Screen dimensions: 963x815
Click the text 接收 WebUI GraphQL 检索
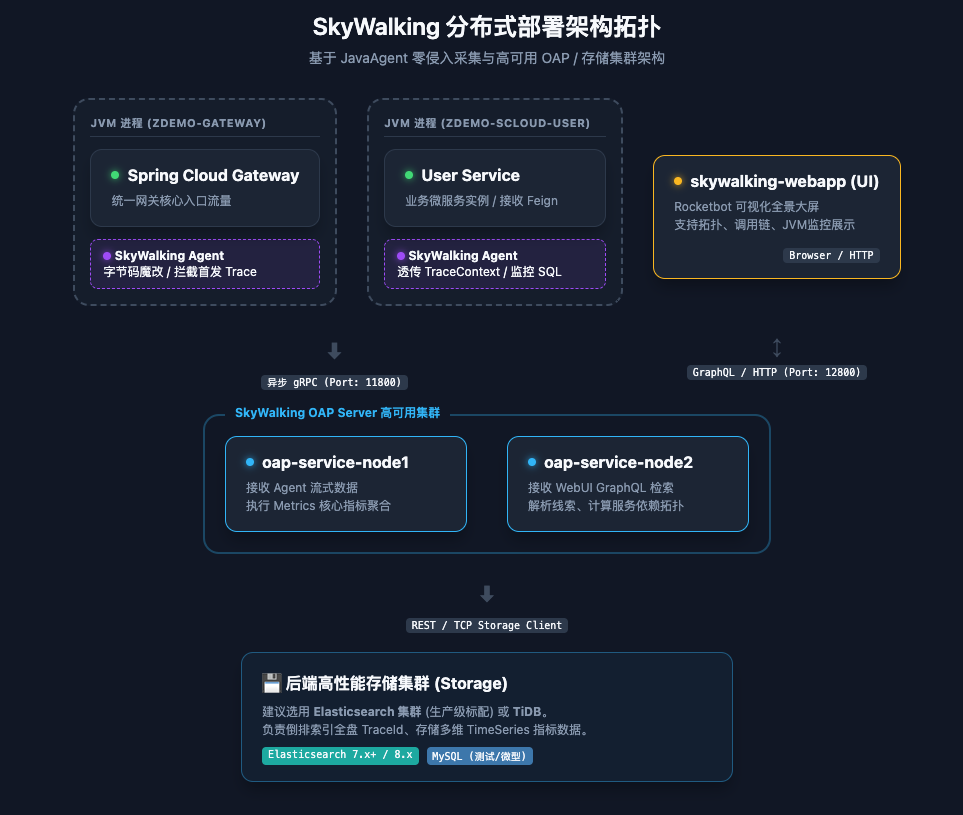(601, 488)
